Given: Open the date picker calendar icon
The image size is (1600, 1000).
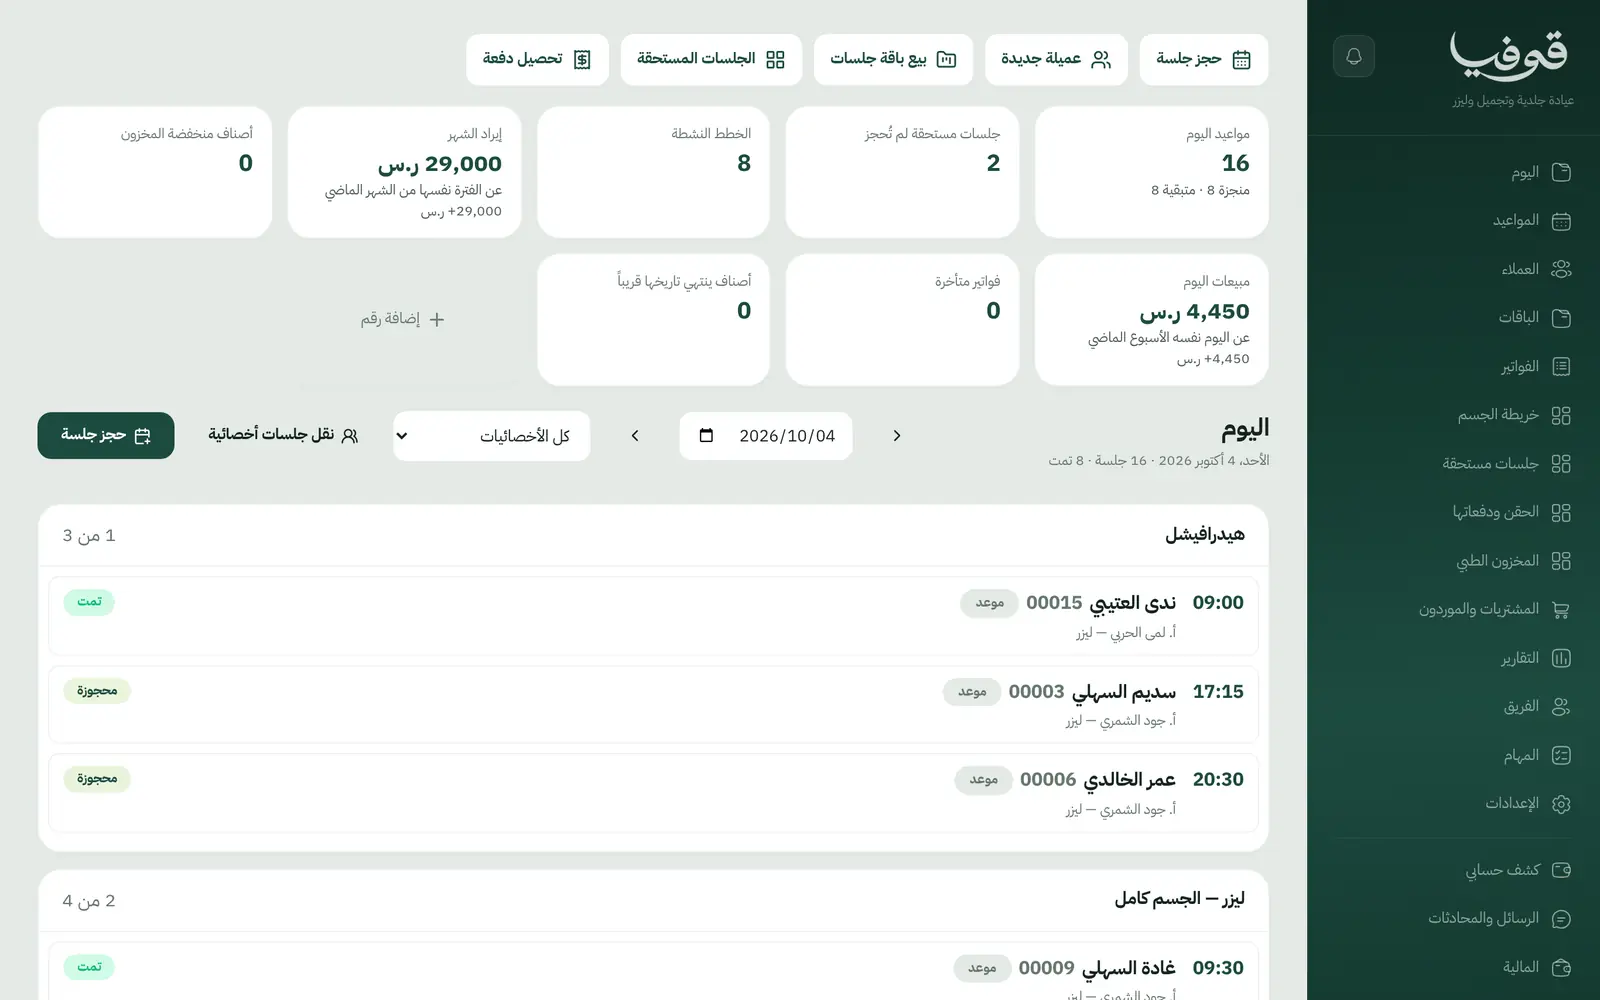Looking at the screenshot, I should 706,436.
